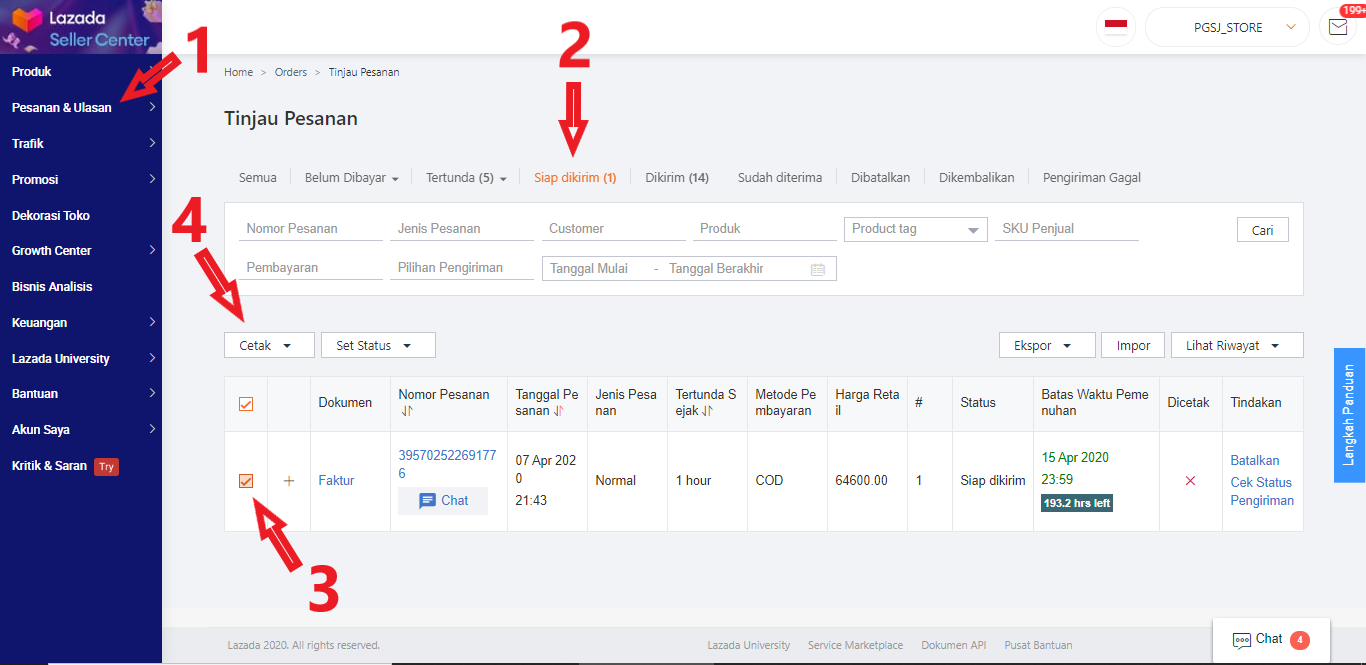Screen dimensions: 1366x665
Task: Open the PGSJ_STORE account dropdown
Action: pyautogui.click(x=1227, y=27)
